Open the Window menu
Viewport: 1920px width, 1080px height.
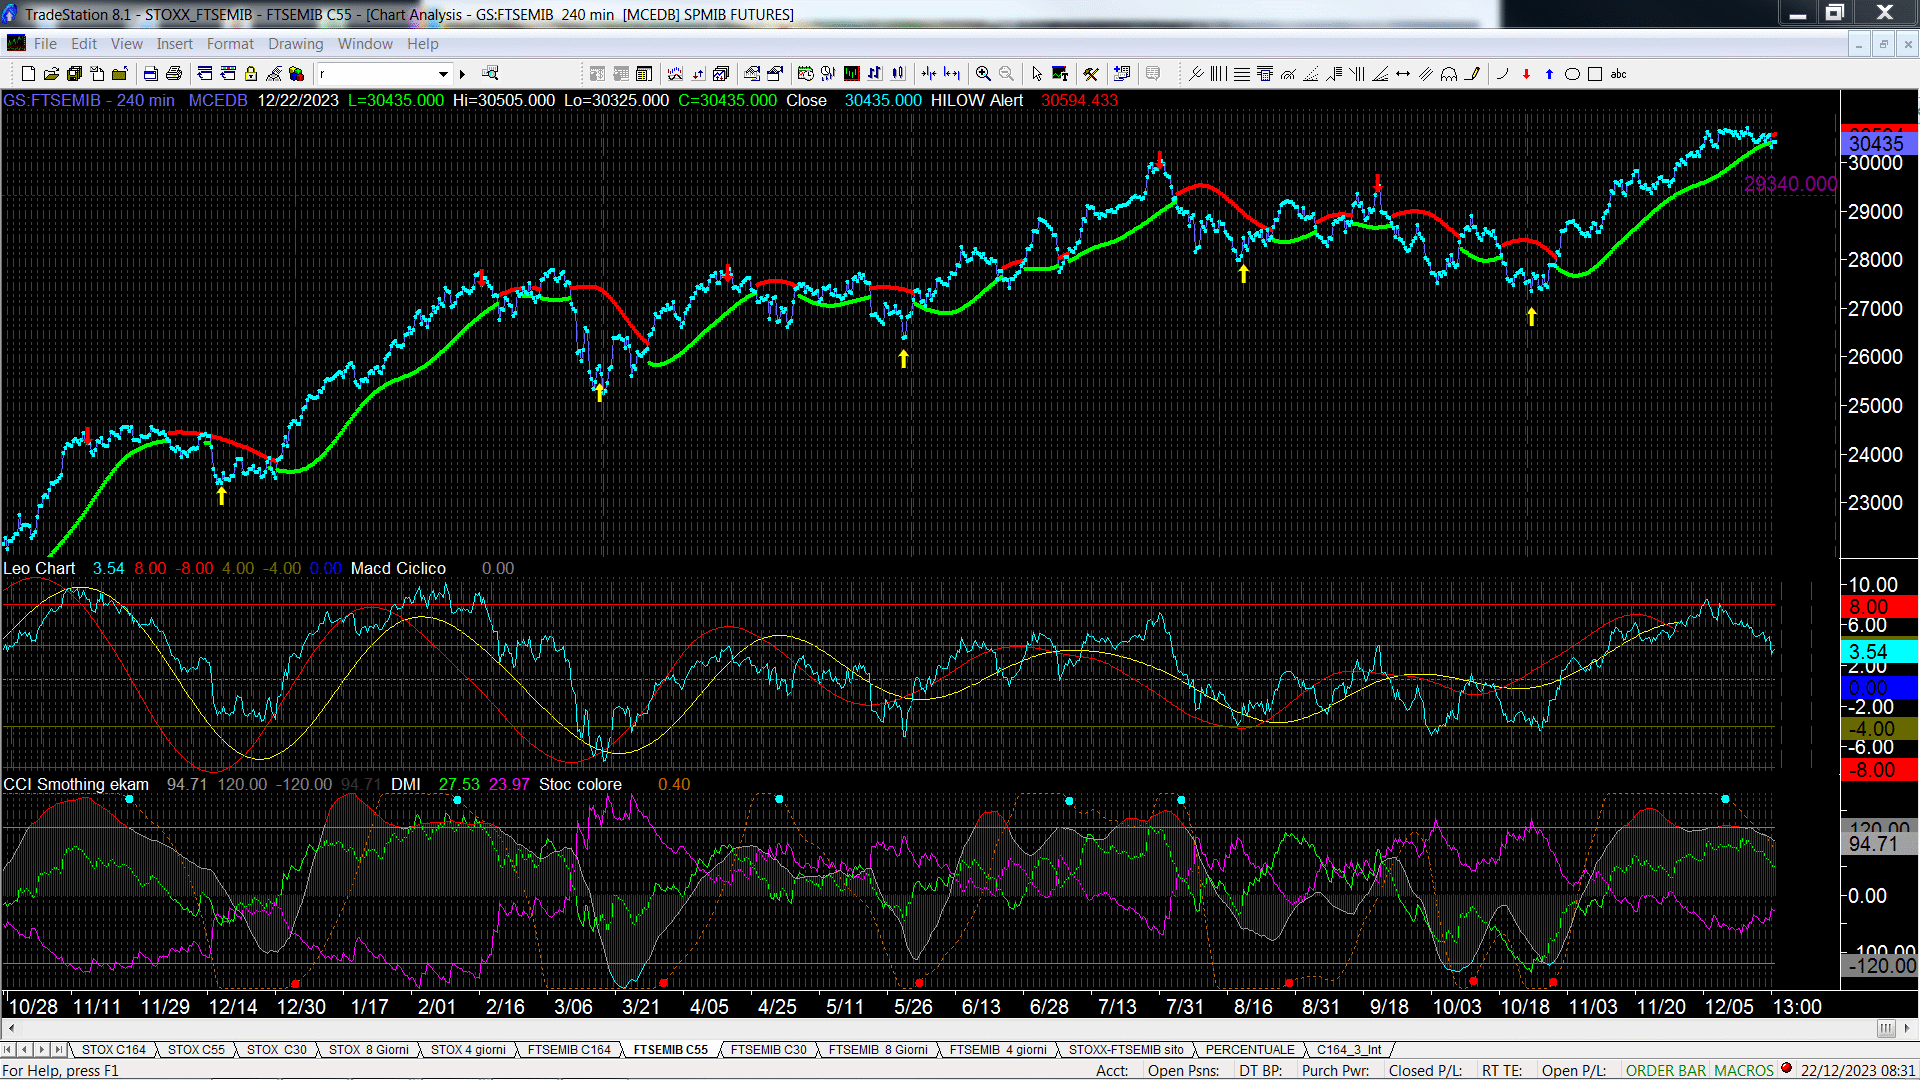pos(365,44)
